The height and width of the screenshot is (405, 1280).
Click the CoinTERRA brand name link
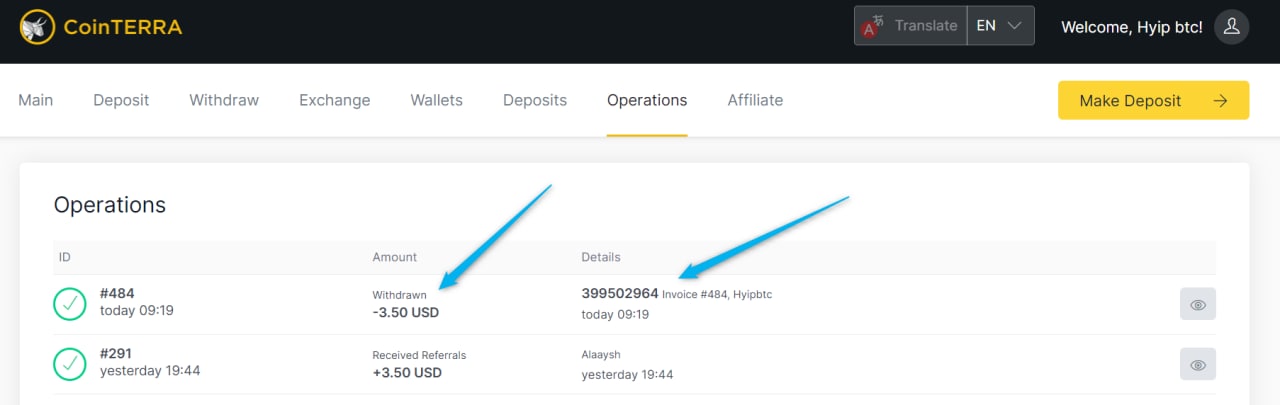click(x=122, y=27)
